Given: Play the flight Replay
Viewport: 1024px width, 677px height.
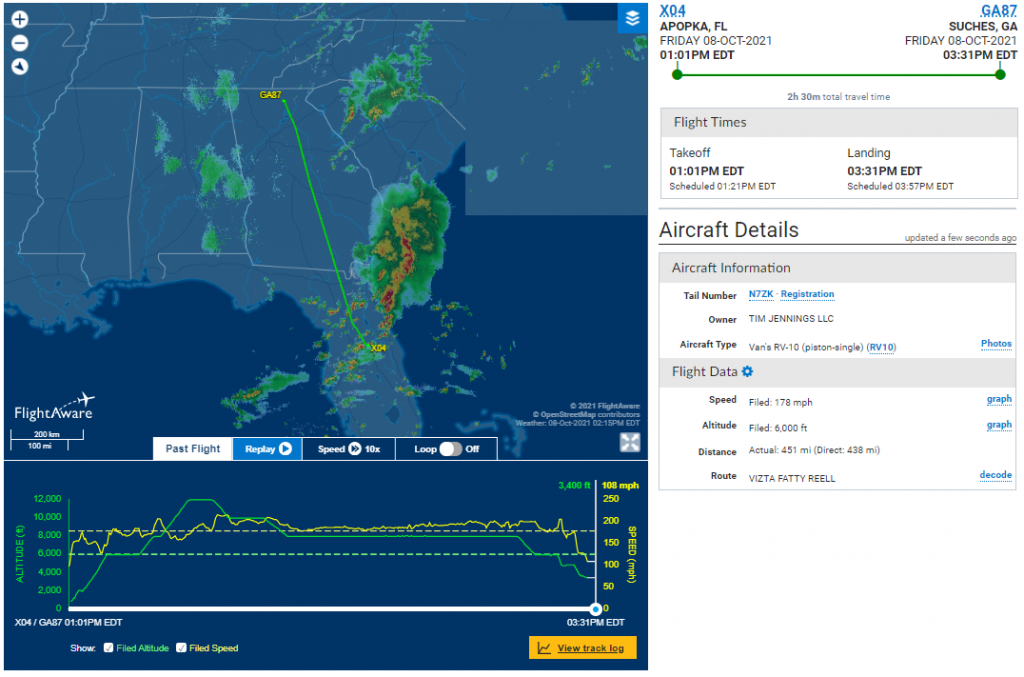Looking at the screenshot, I should tap(267, 449).
